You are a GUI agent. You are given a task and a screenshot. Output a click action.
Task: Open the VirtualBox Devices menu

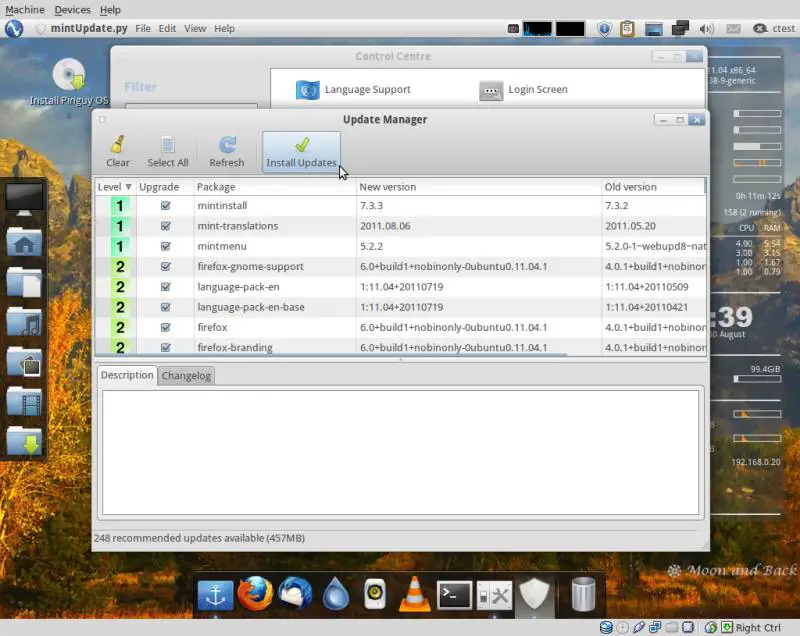pyautogui.click(x=72, y=10)
